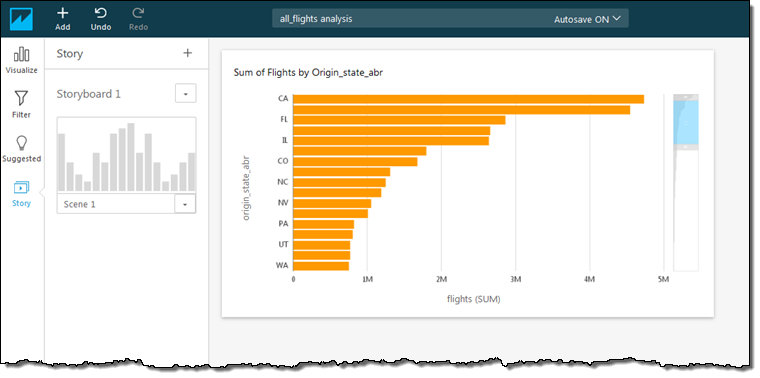
Task: Click the flights (SUM) axis label
Action: 474,299
